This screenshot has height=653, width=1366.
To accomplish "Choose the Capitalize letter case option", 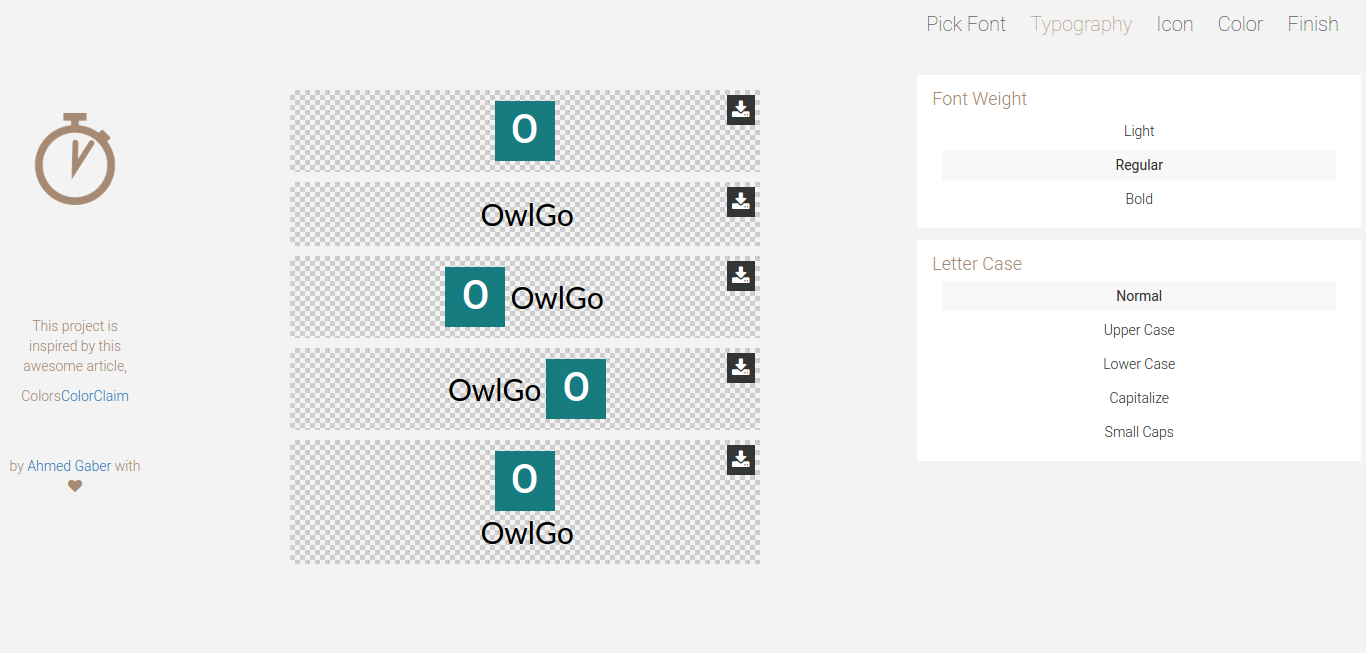I will click(1138, 398).
